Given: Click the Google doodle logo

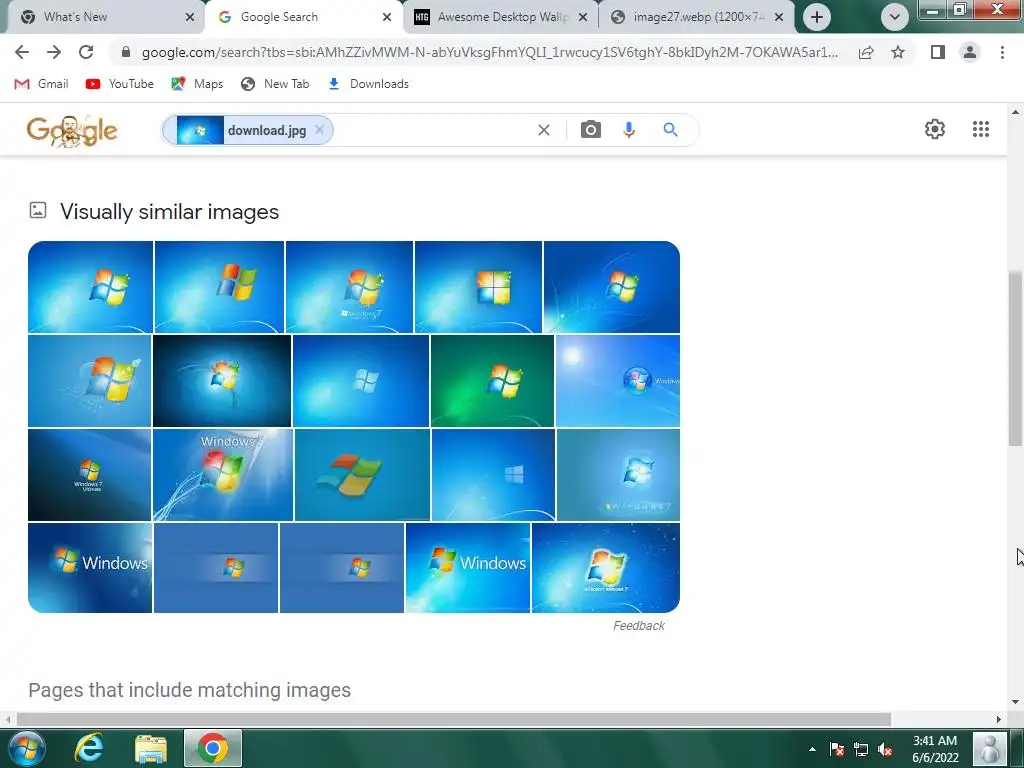Looking at the screenshot, I should click(x=72, y=131).
